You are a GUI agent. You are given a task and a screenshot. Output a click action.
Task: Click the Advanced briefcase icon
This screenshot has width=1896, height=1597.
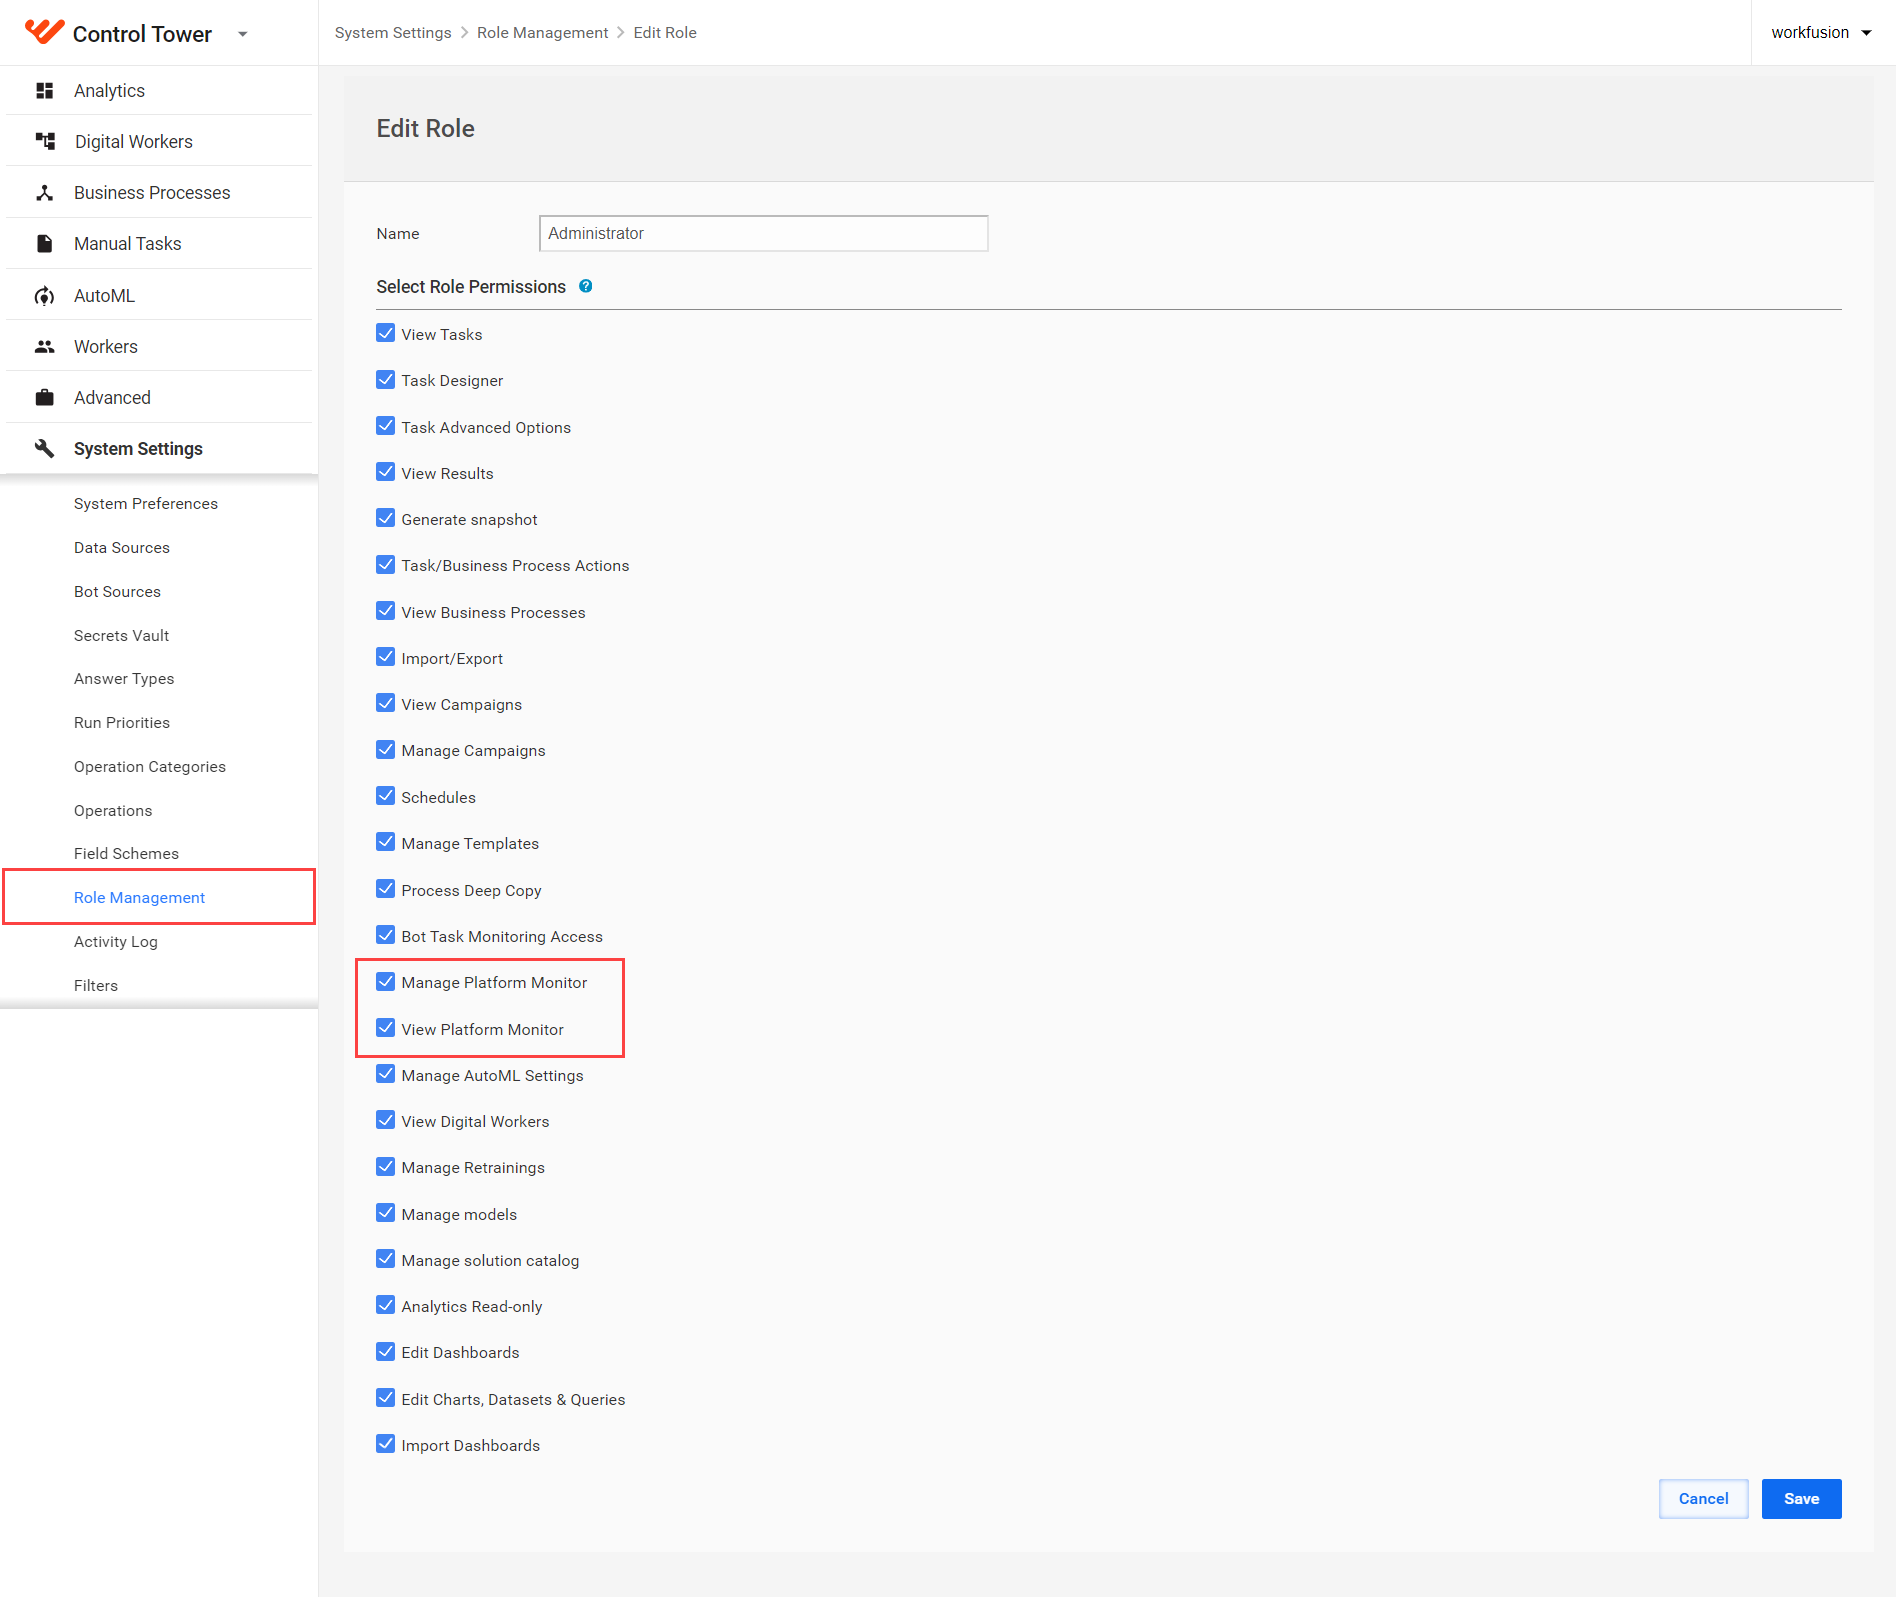[44, 398]
